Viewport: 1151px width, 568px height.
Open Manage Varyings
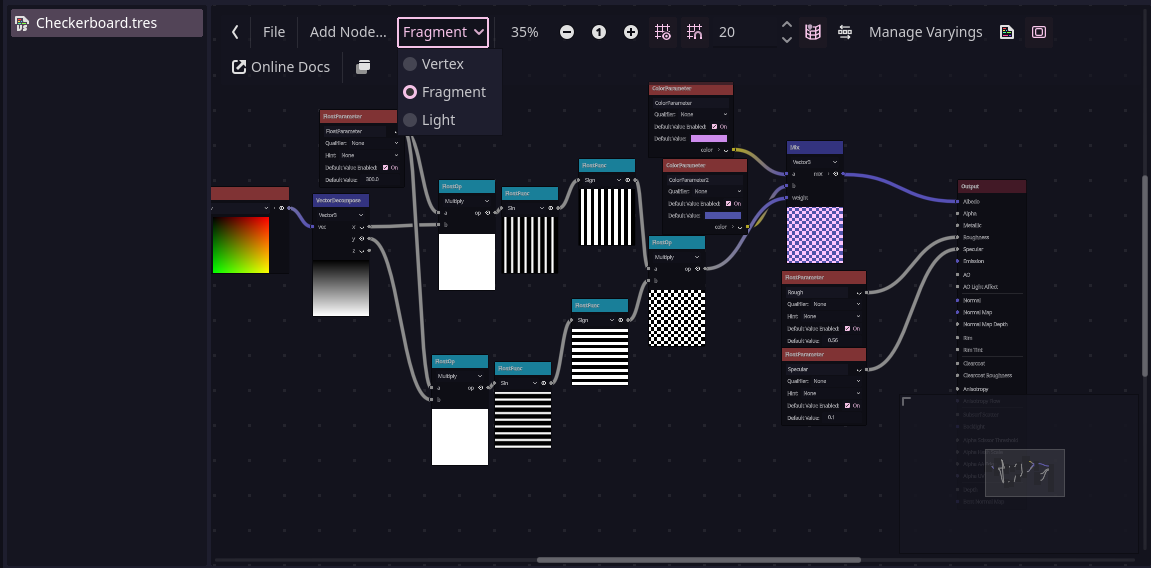pos(925,32)
